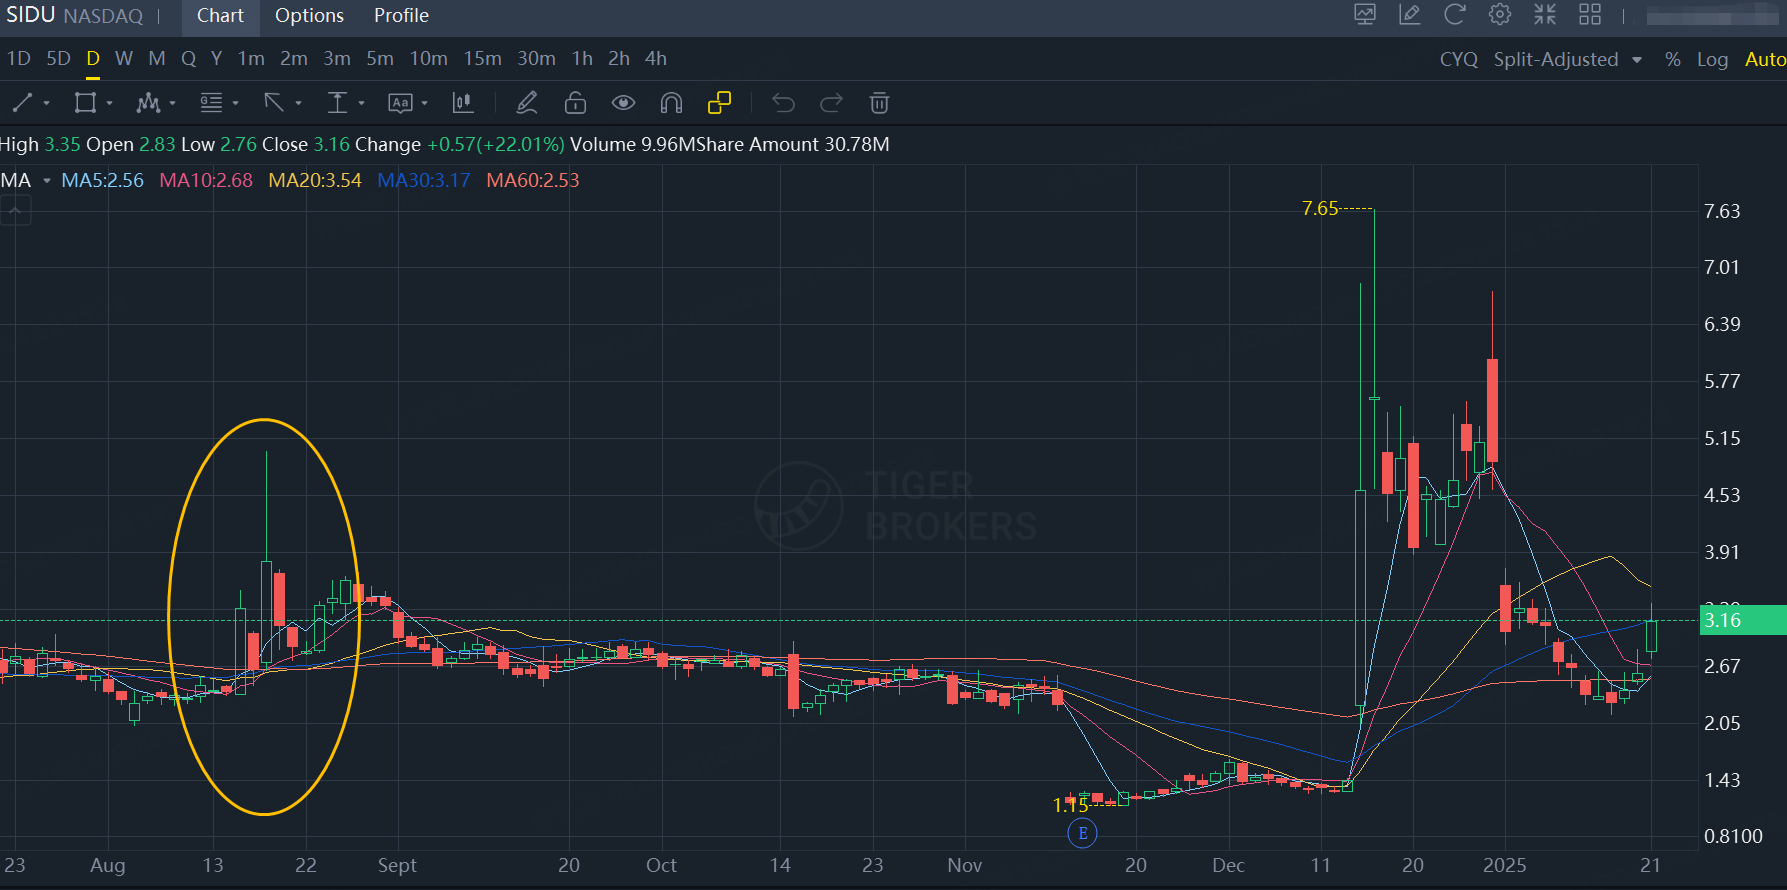Switch to the Options tab
The width and height of the screenshot is (1787, 890).
(x=309, y=16)
